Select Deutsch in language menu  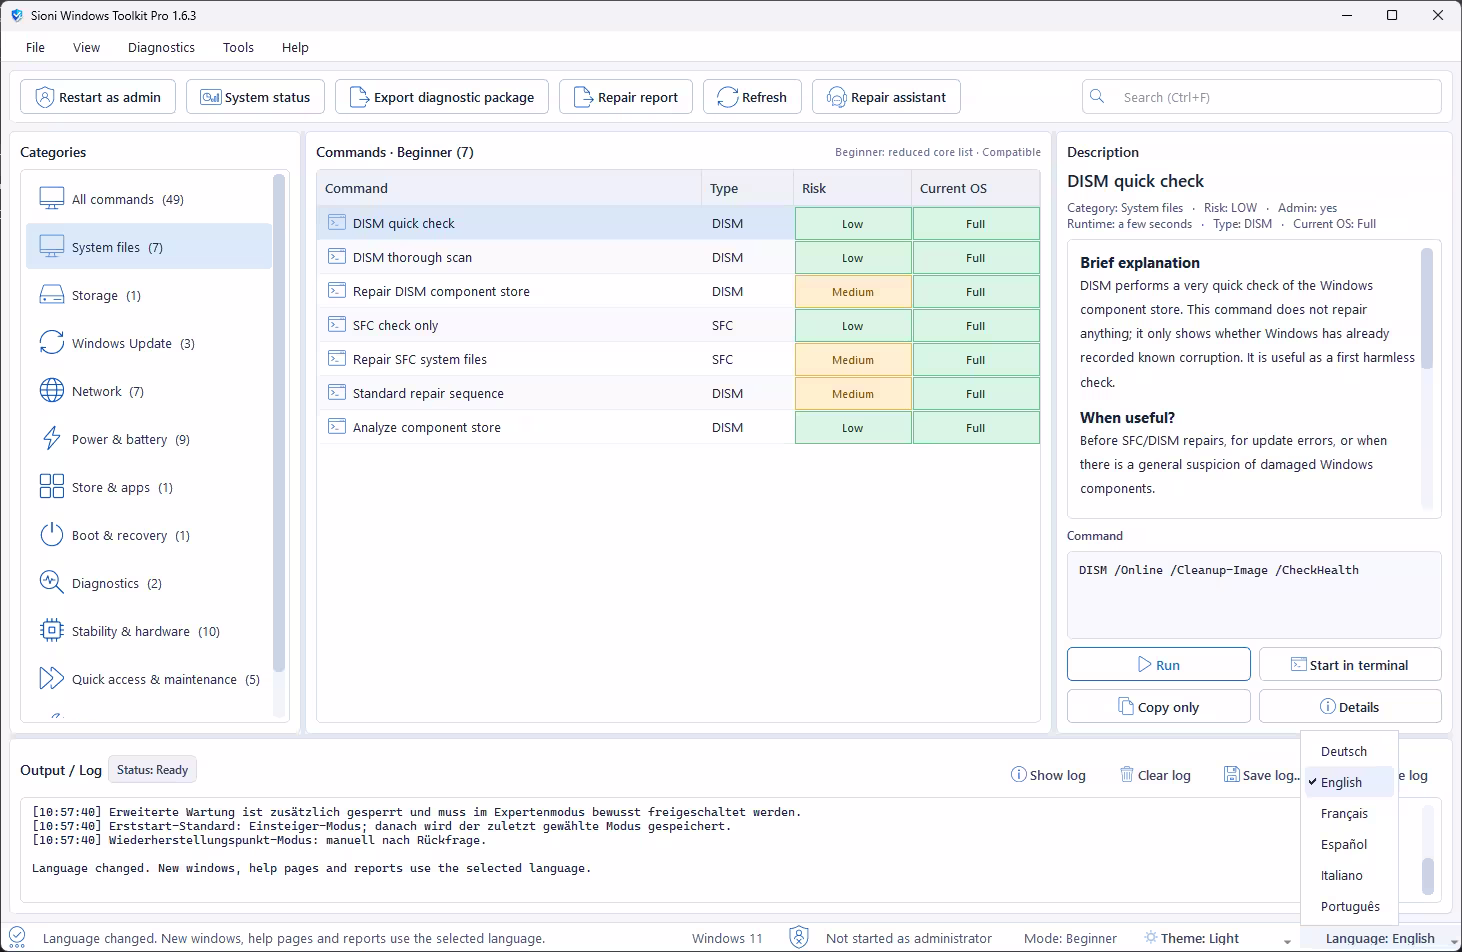click(1349, 751)
